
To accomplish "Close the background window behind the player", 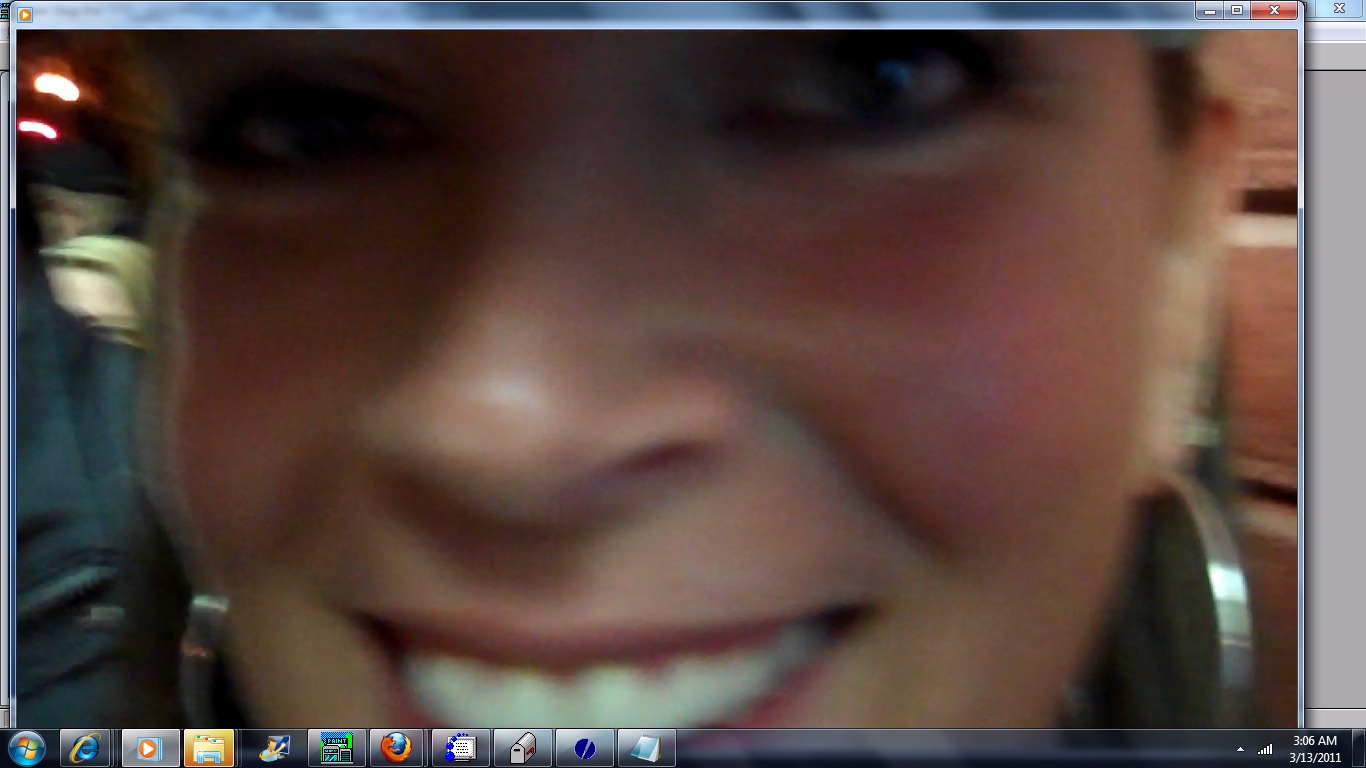I will (1339, 8).
